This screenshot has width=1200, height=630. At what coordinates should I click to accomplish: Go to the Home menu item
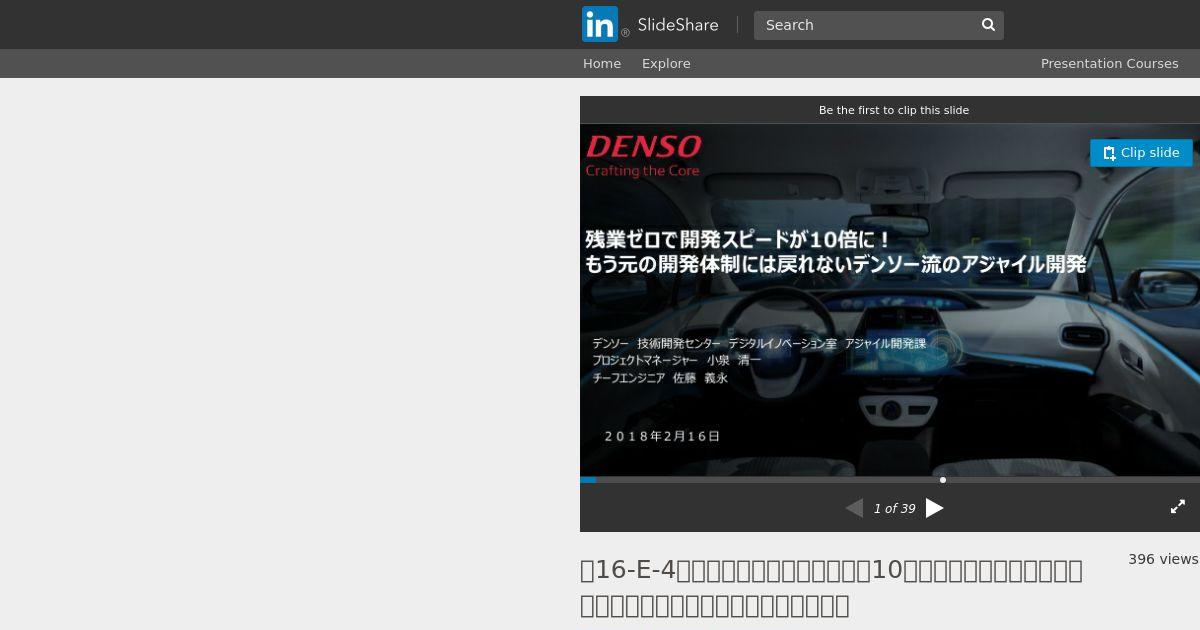click(x=602, y=63)
